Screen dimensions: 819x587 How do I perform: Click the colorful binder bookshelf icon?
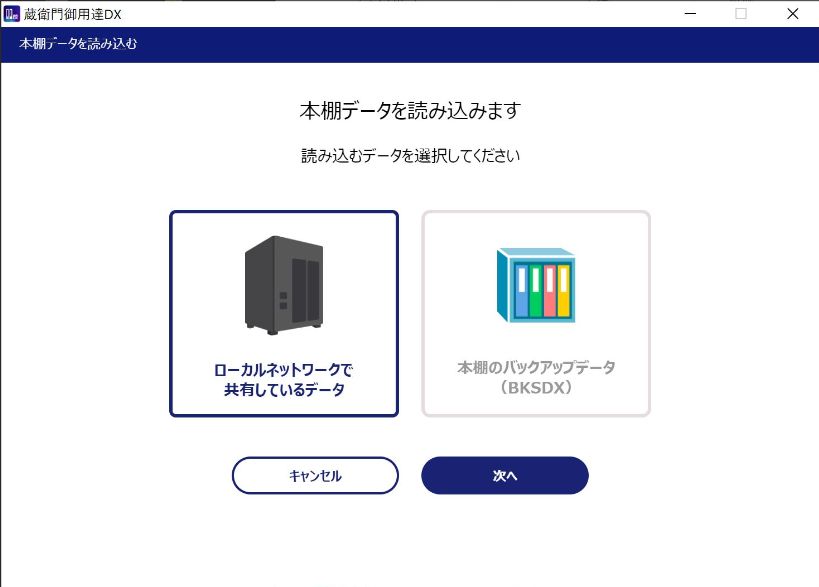click(536, 285)
